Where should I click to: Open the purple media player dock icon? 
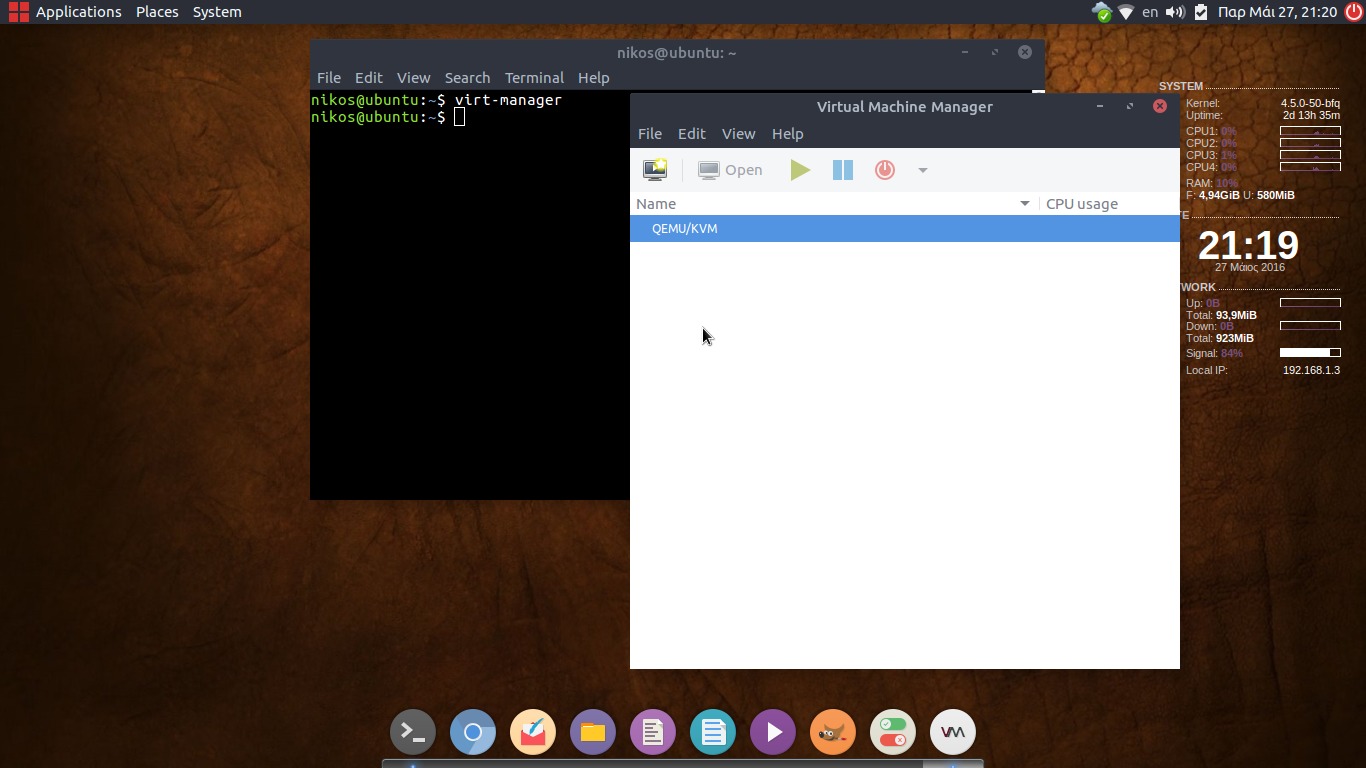tap(773, 733)
